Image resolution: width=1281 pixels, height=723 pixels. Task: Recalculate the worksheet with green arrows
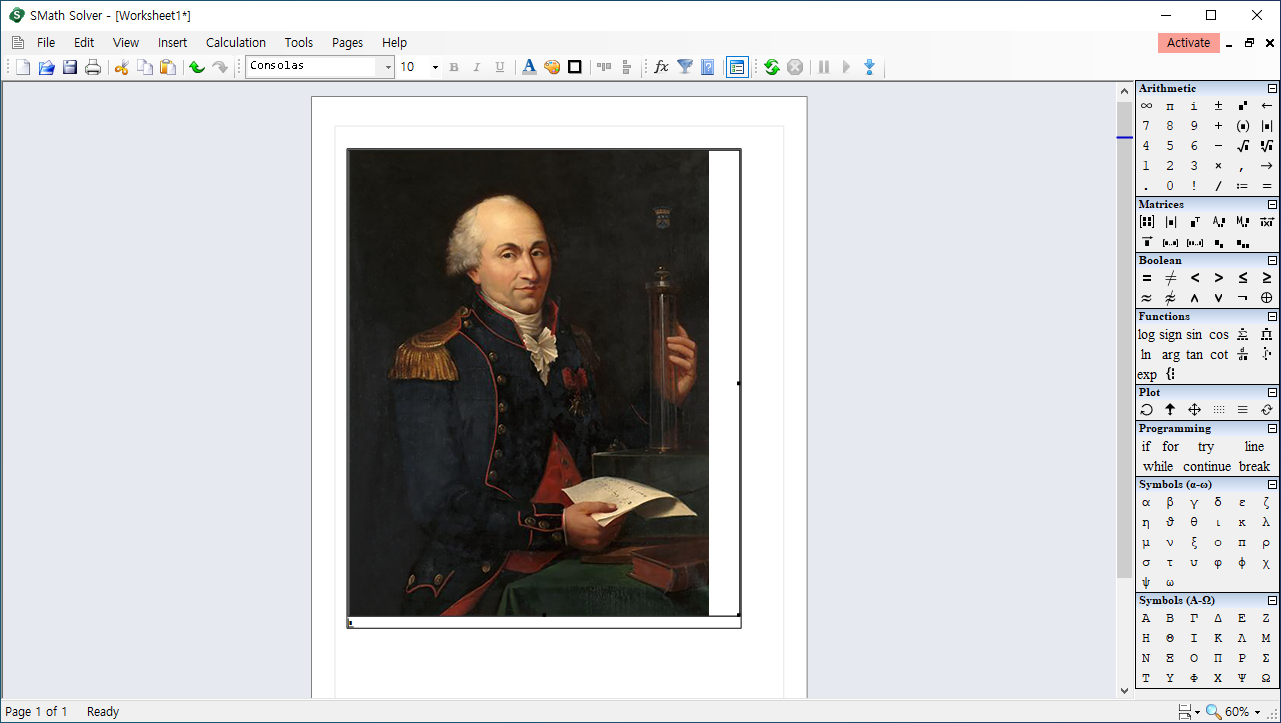click(x=772, y=67)
